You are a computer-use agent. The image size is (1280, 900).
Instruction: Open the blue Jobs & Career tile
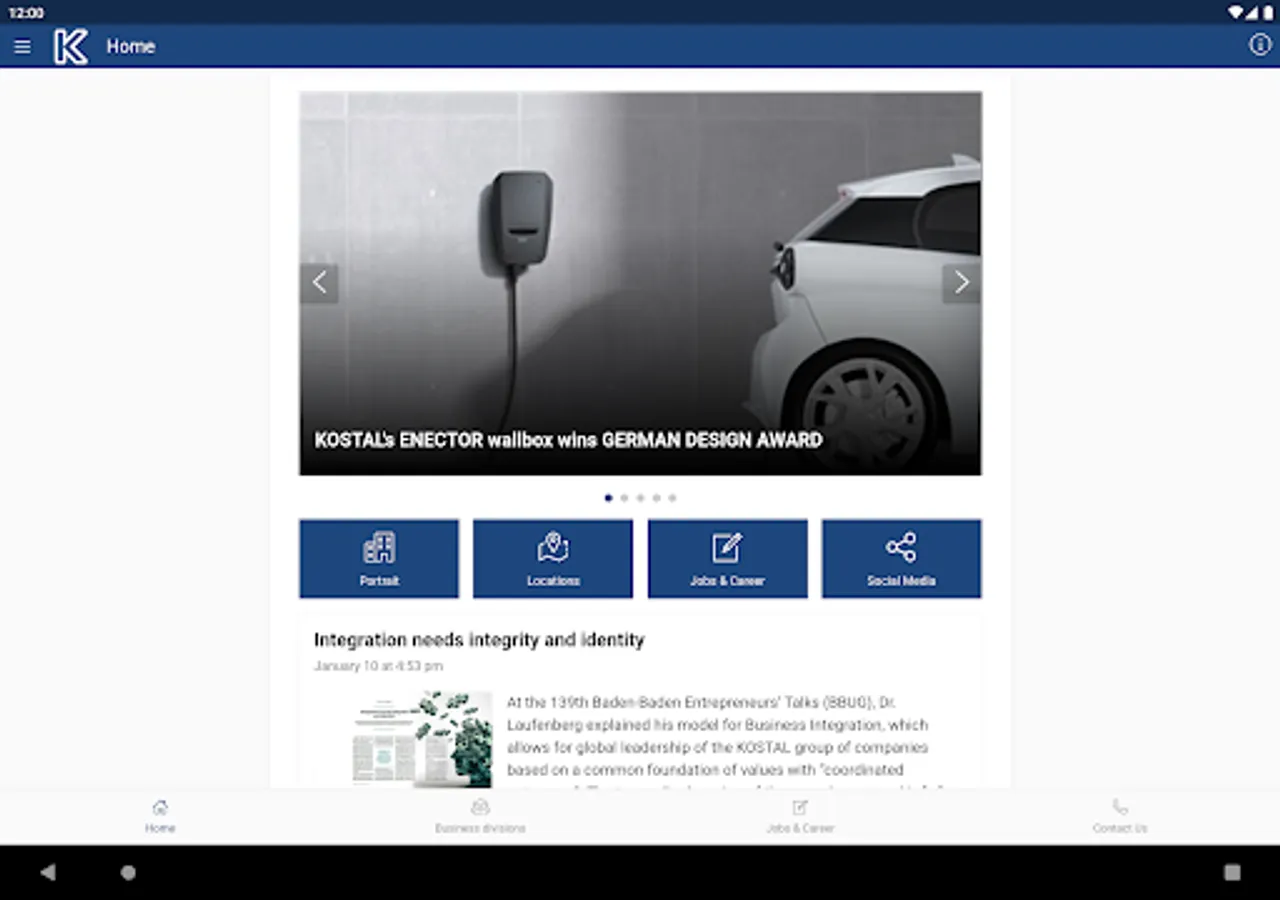728,558
